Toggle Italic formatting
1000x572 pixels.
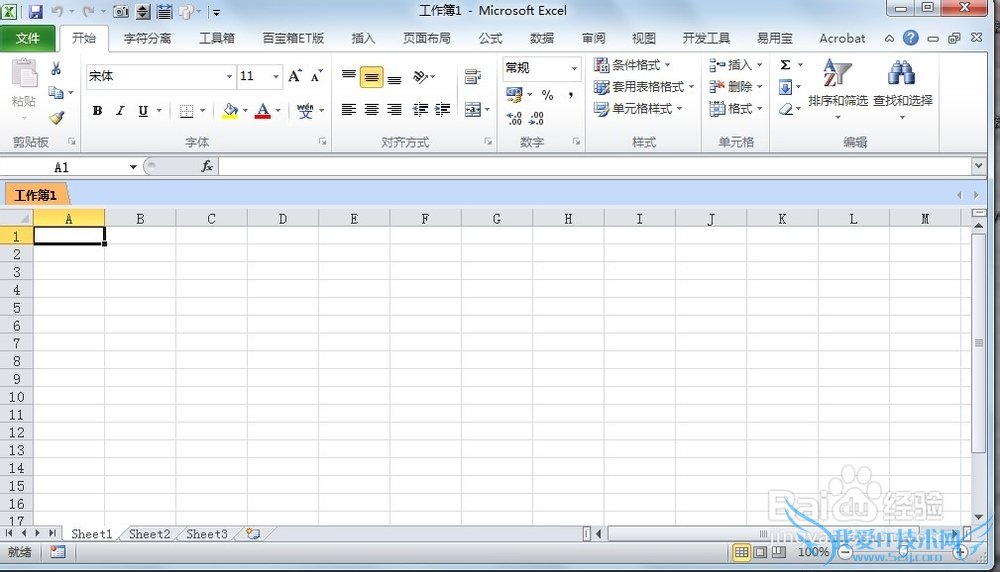(x=120, y=111)
